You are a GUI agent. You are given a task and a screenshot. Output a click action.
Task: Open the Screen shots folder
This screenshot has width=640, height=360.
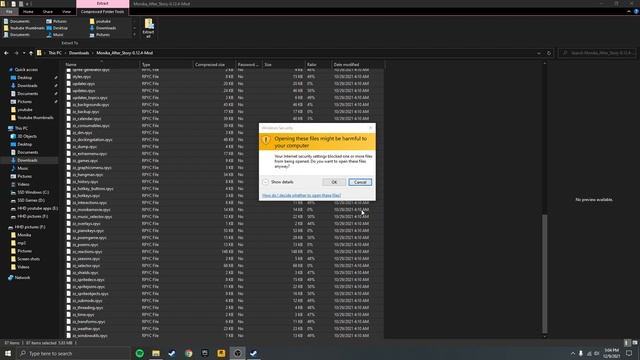[x=28, y=259]
